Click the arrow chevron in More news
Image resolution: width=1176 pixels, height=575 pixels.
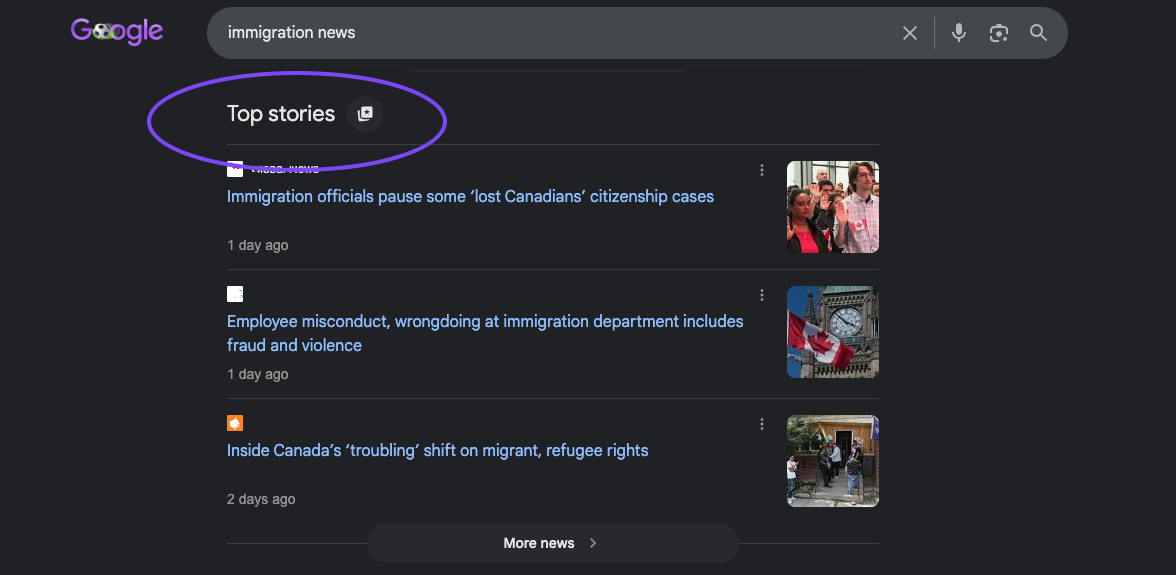pos(593,543)
